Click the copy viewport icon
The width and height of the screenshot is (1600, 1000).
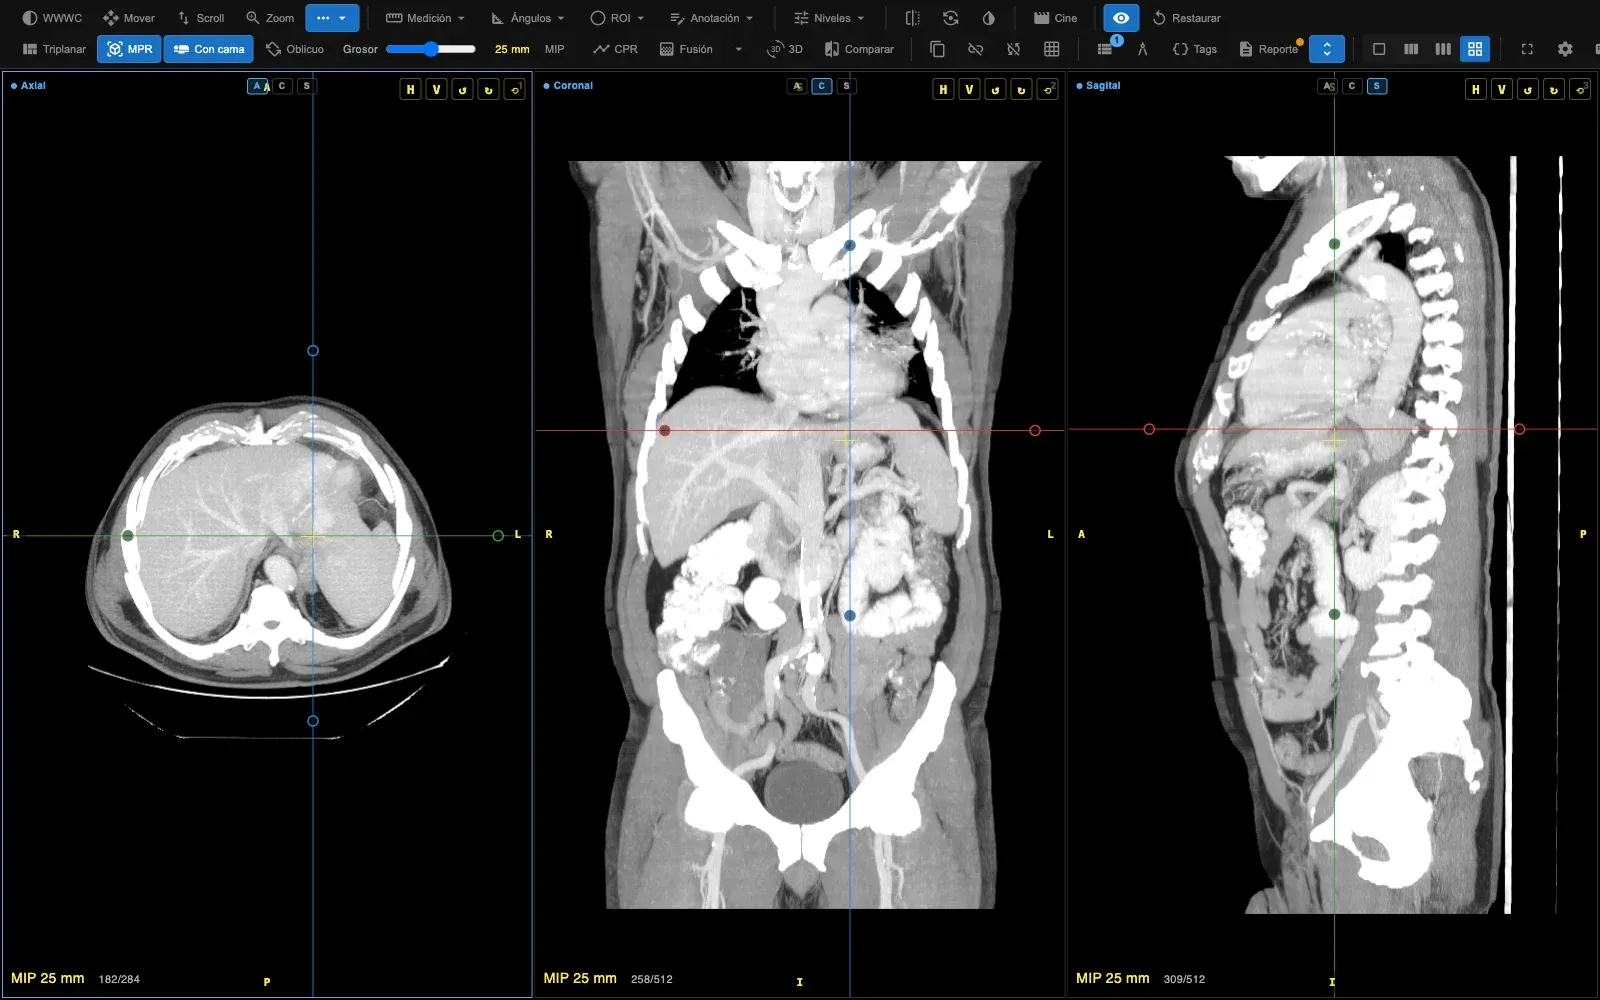(x=937, y=49)
